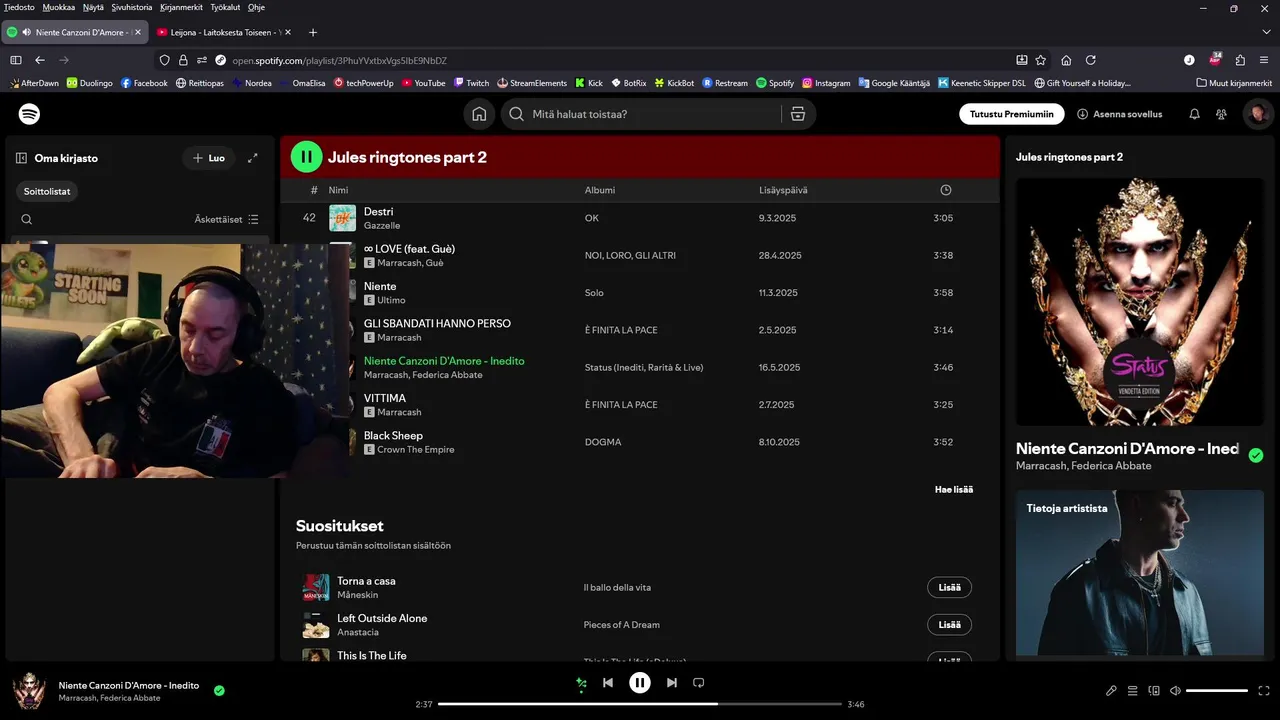
Task: Sort by Lisäyspäivä column header
Action: [x=783, y=190]
